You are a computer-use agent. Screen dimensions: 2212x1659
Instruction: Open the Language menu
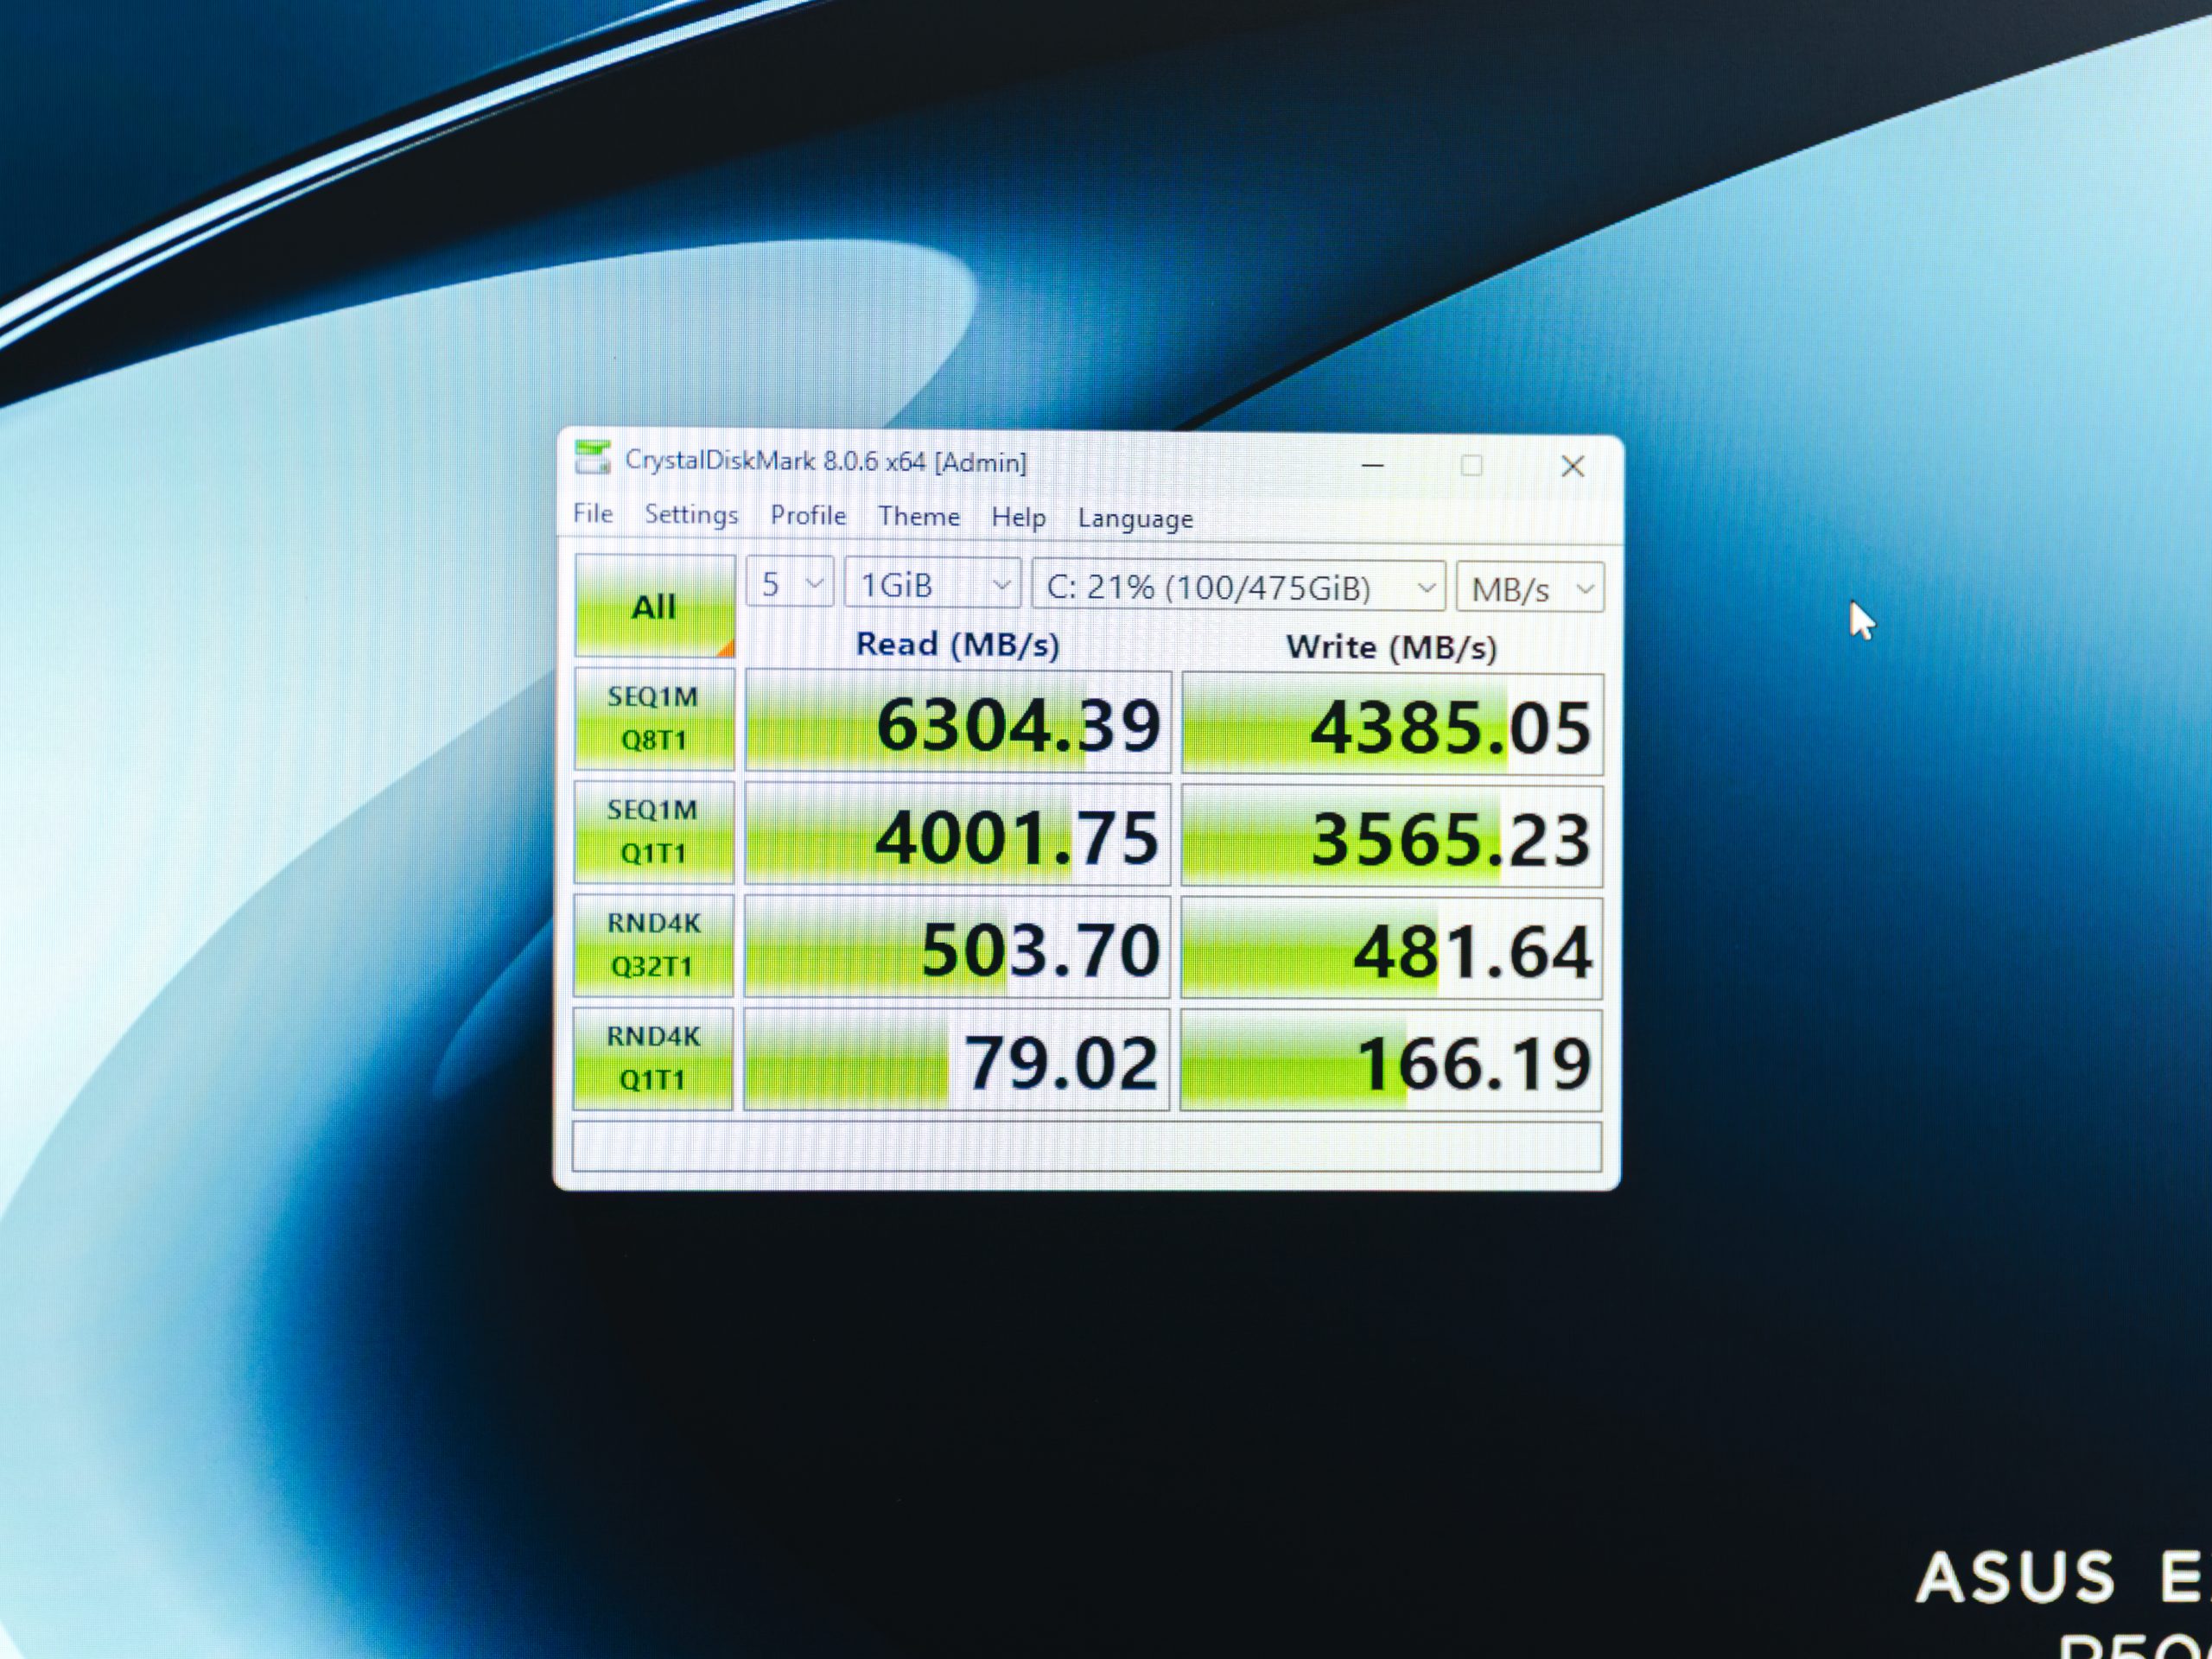click(1135, 518)
